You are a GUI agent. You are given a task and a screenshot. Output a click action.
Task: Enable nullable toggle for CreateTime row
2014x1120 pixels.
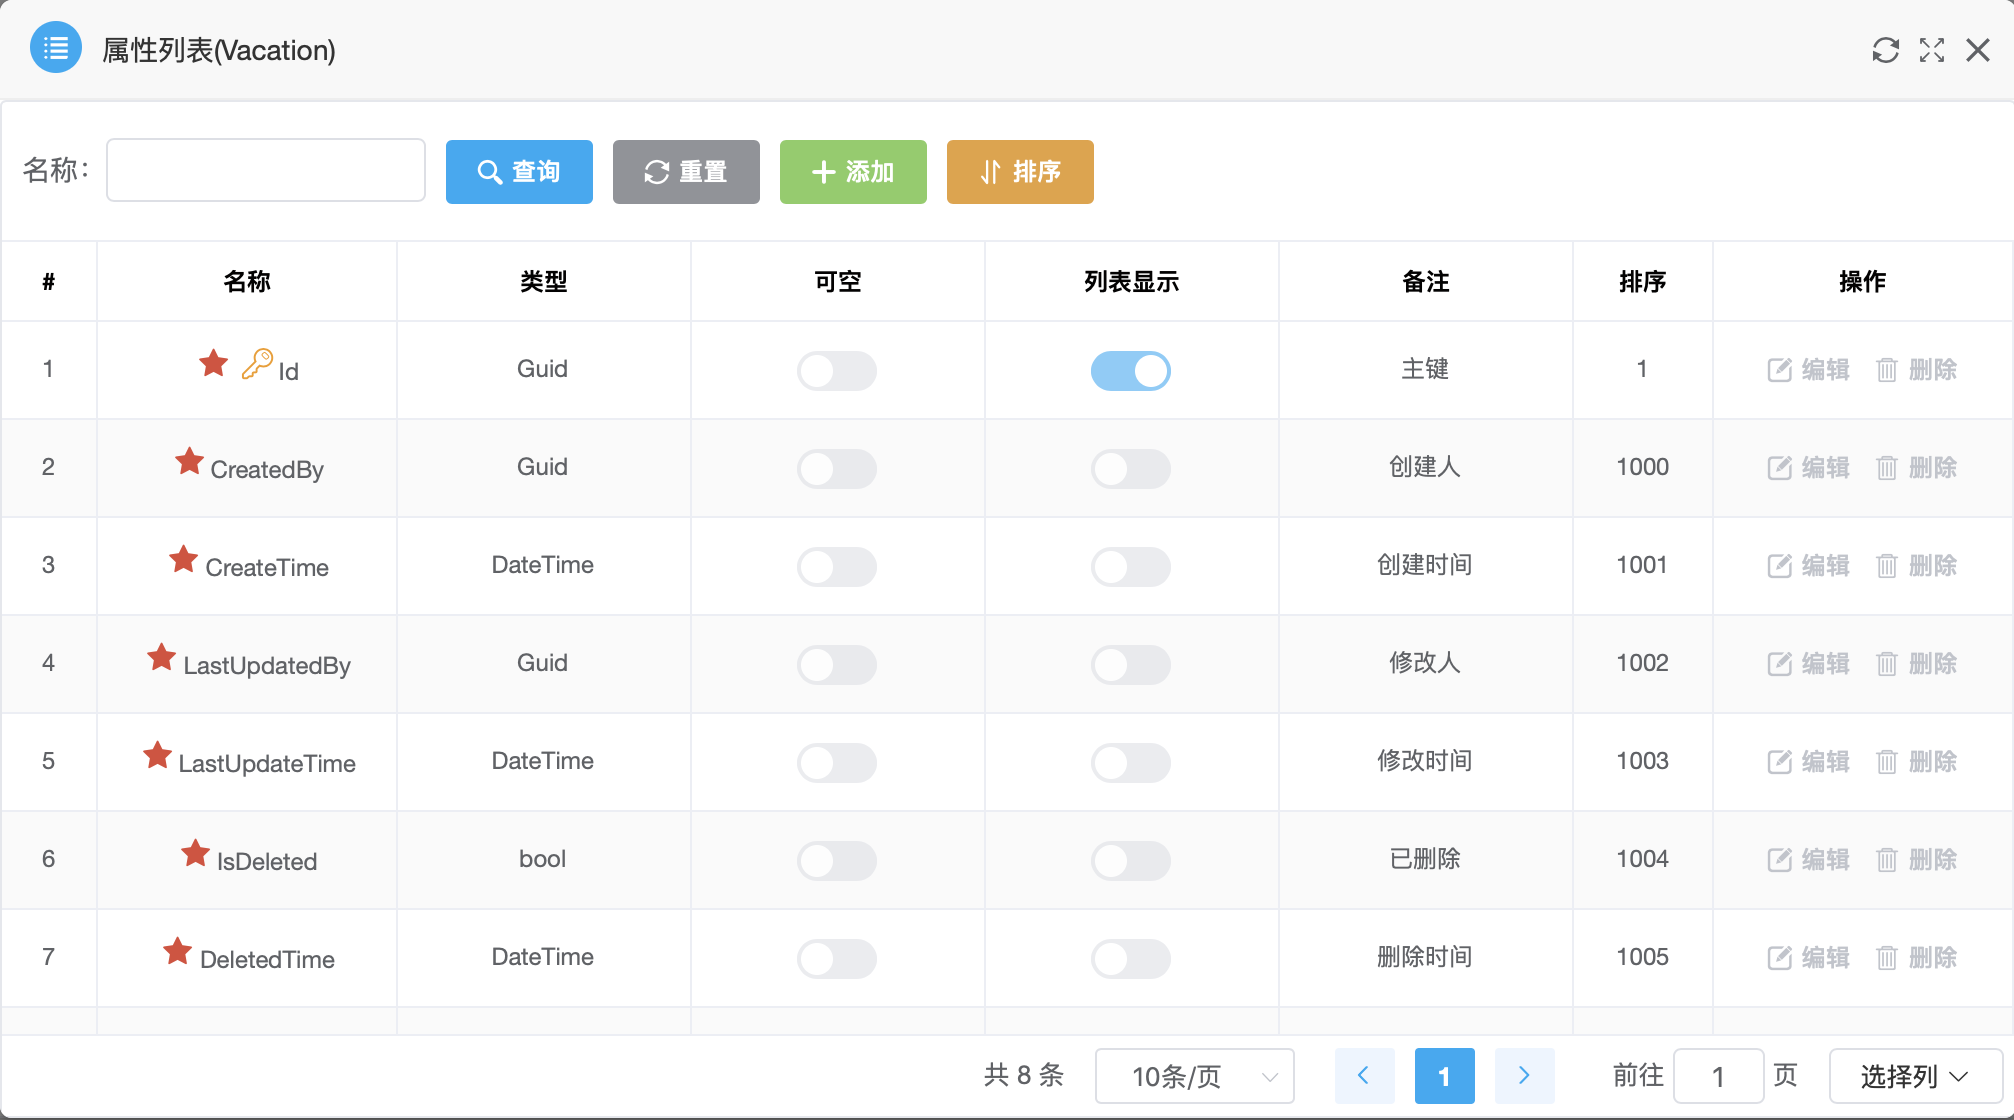[836, 567]
